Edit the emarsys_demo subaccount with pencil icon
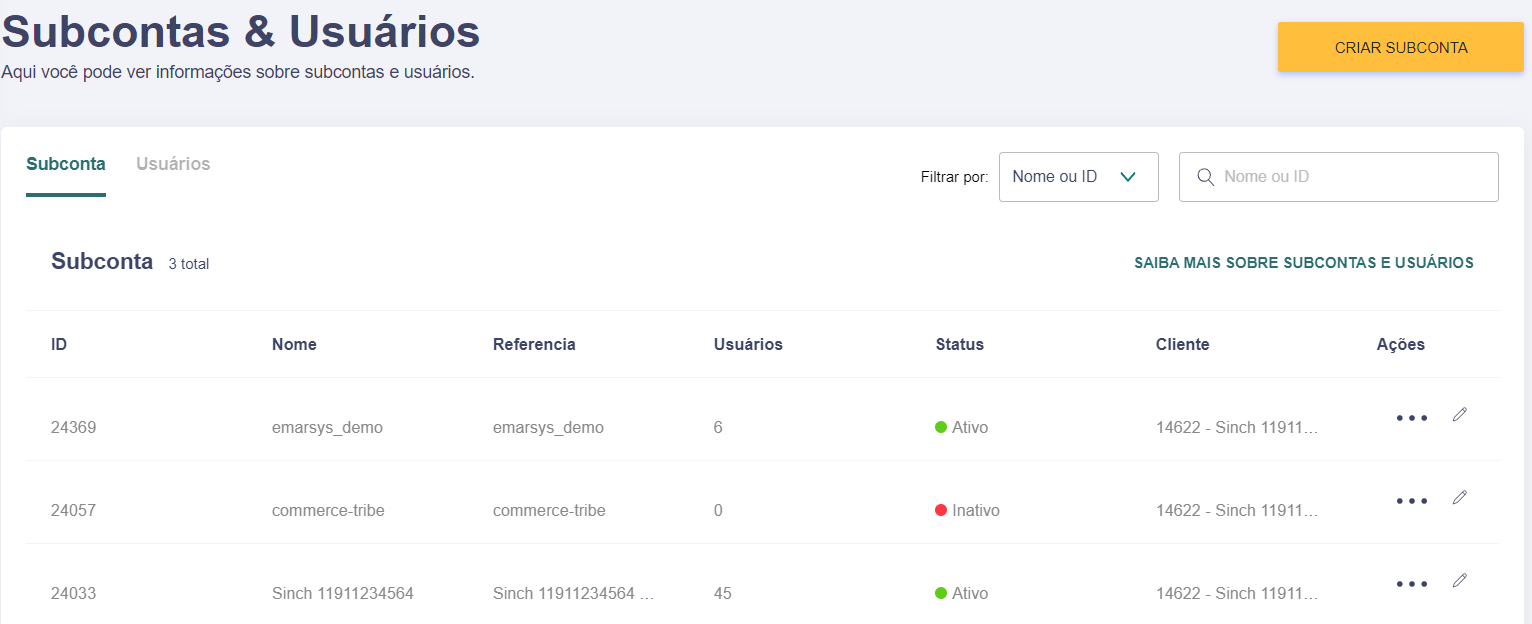1532x624 pixels. point(1460,414)
